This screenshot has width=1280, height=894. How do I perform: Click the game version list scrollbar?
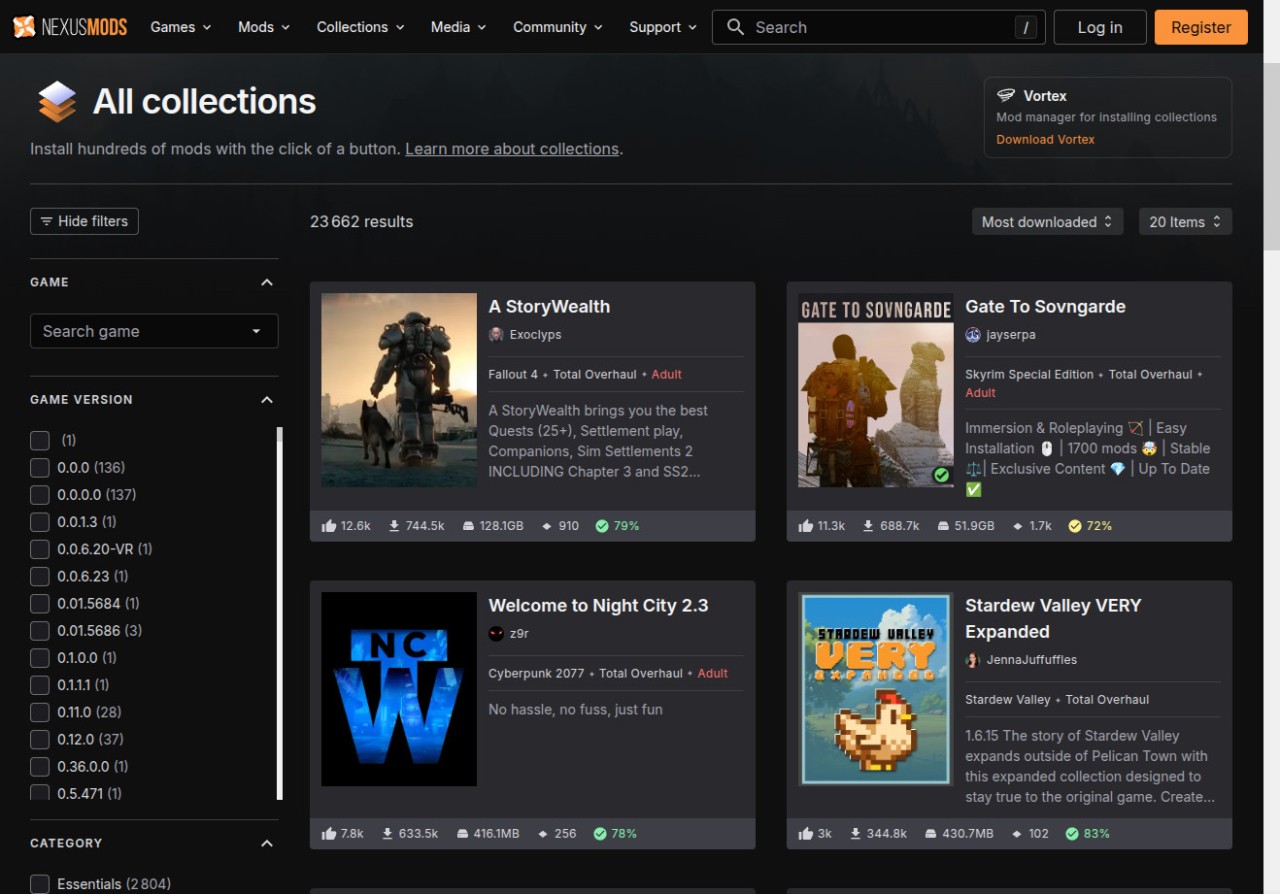click(280, 612)
